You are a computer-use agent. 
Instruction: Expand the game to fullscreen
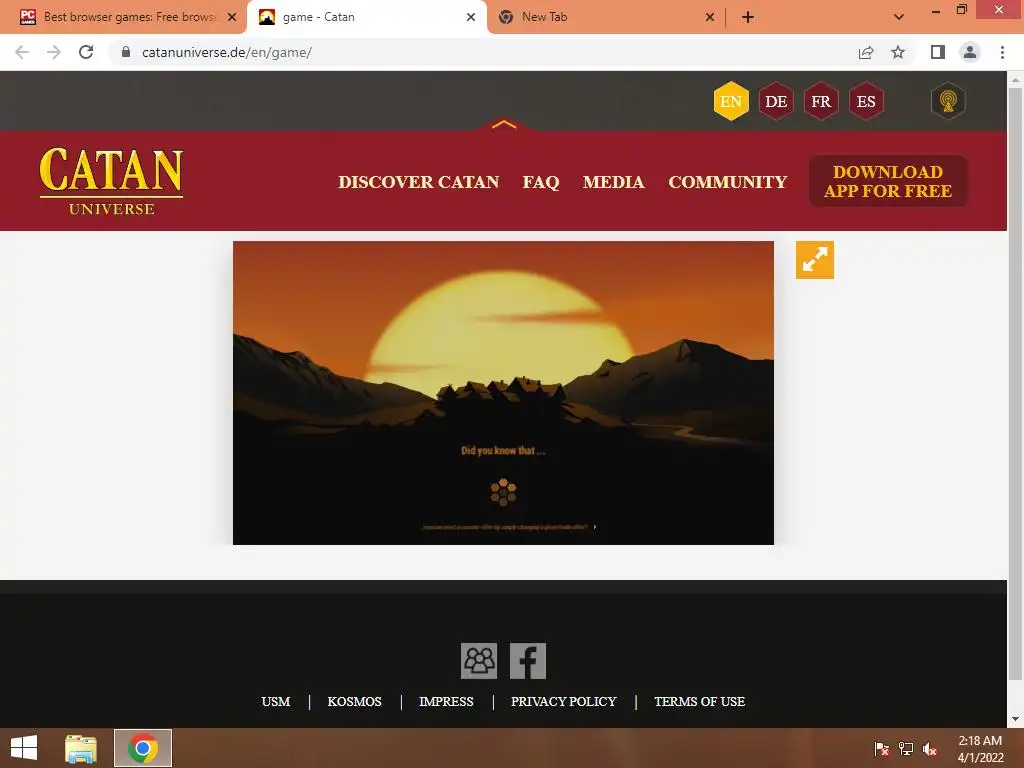pyautogui.click(x=814, y=260)
